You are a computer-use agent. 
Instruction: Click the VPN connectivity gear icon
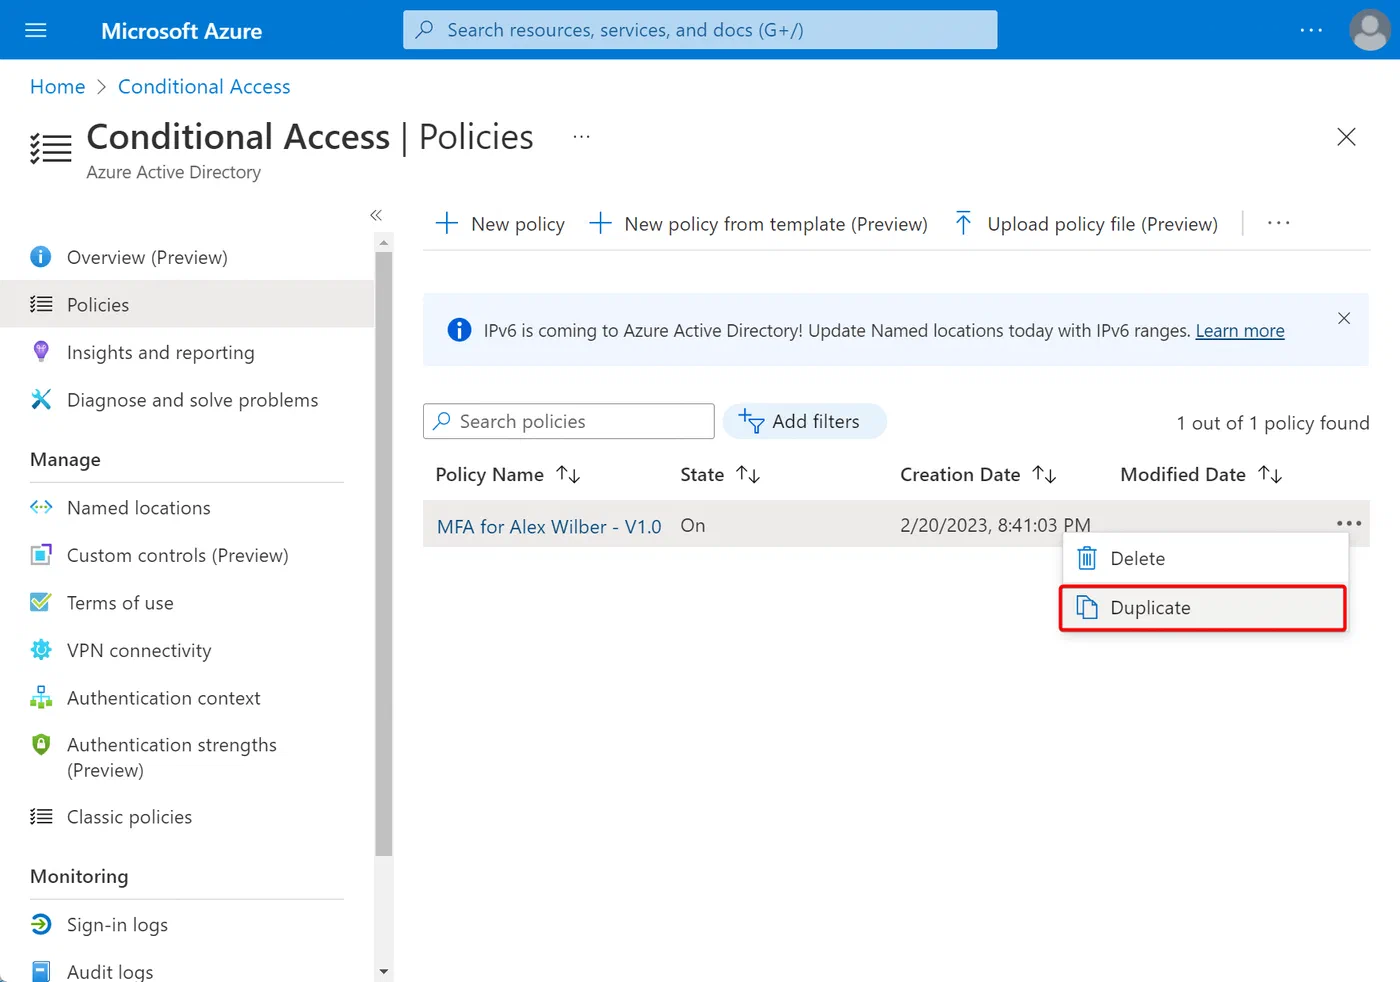pyautogui.click(x=41, y=650)
